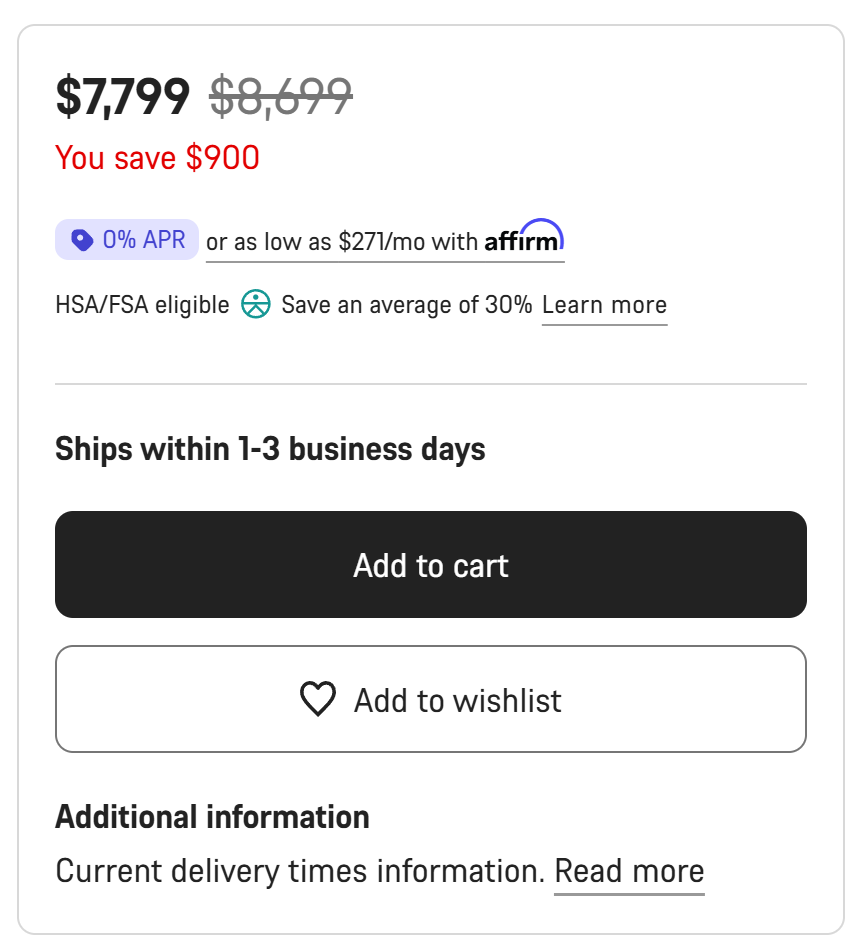Open the Learn more link for HSA/FSA
Image resolution: width=857 pixels, height=942 pixels.
tap(604, 305)
